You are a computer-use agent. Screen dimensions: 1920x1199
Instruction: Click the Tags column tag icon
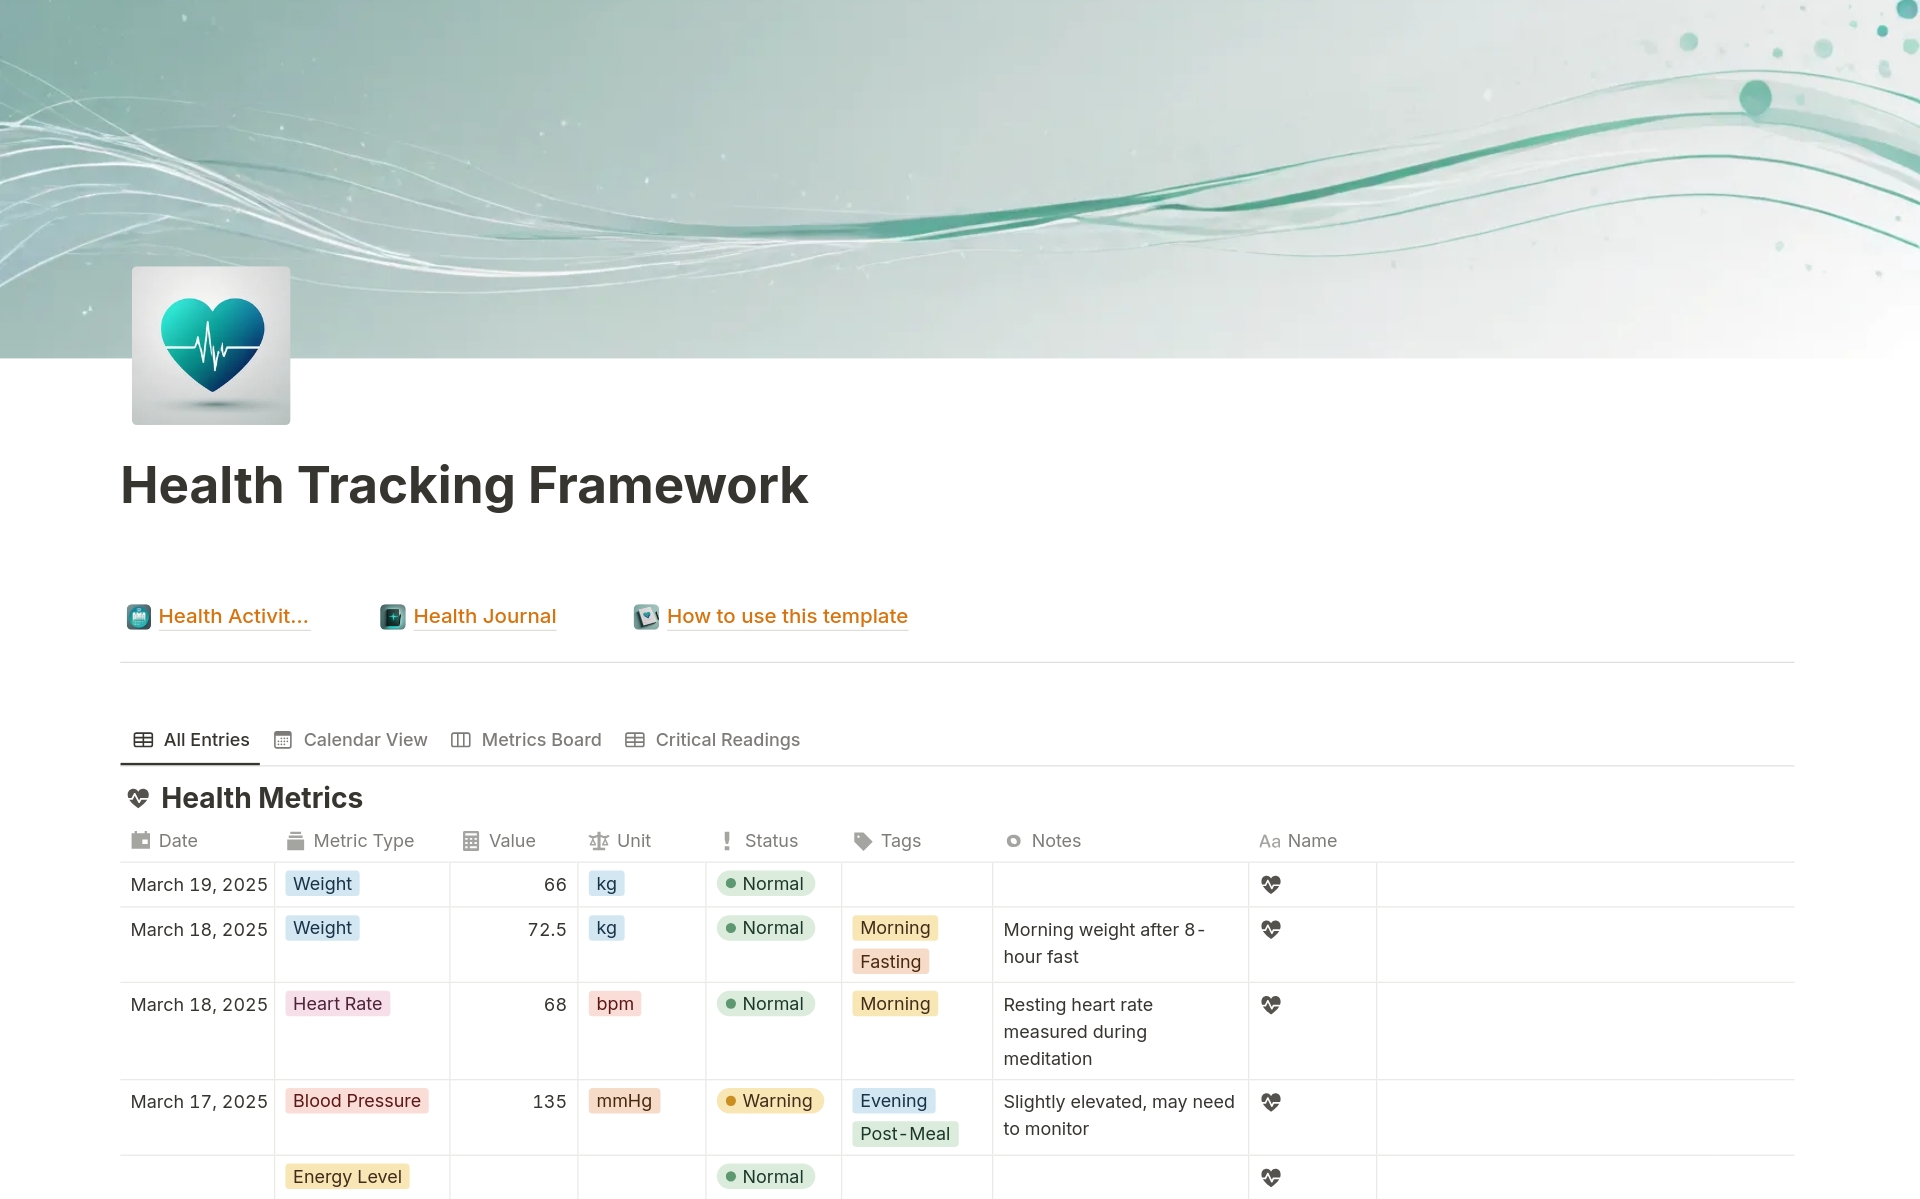pyautogui.click(x=863, y=841)
